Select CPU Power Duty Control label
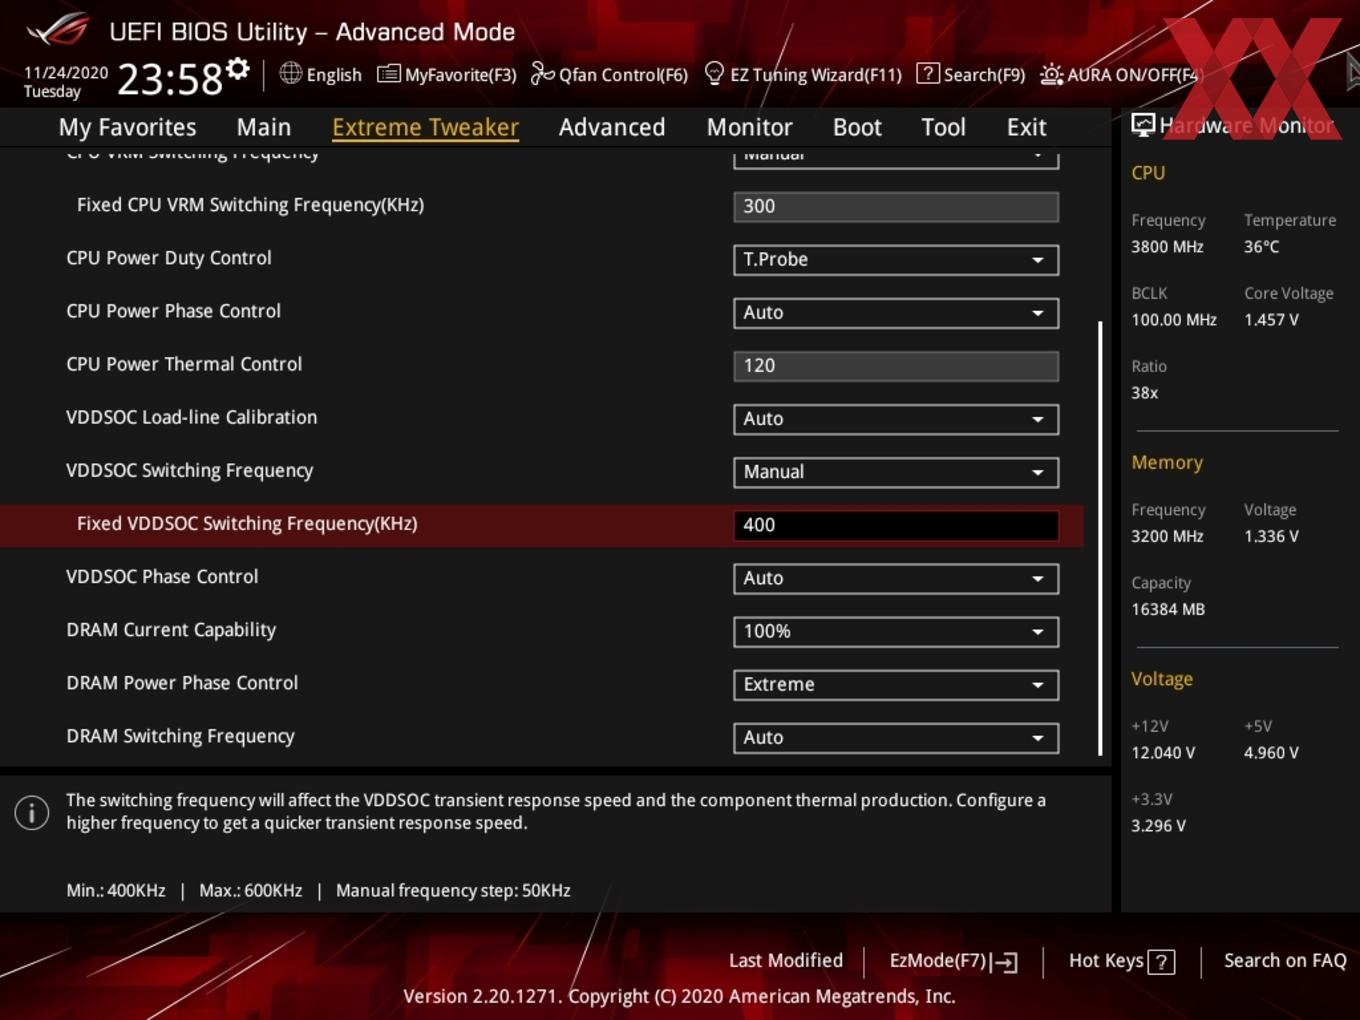 [x=169, y=258]
